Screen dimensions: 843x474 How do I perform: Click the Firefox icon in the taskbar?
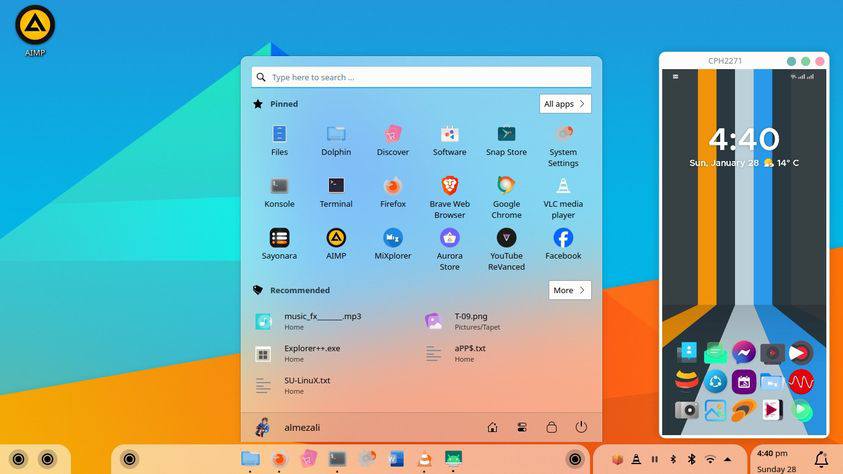279,458
